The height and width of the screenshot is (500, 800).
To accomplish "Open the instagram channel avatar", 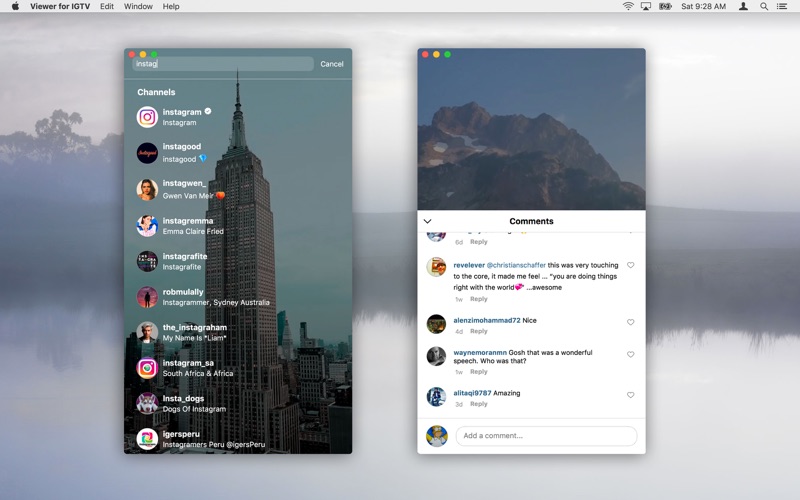I will 147,117.
